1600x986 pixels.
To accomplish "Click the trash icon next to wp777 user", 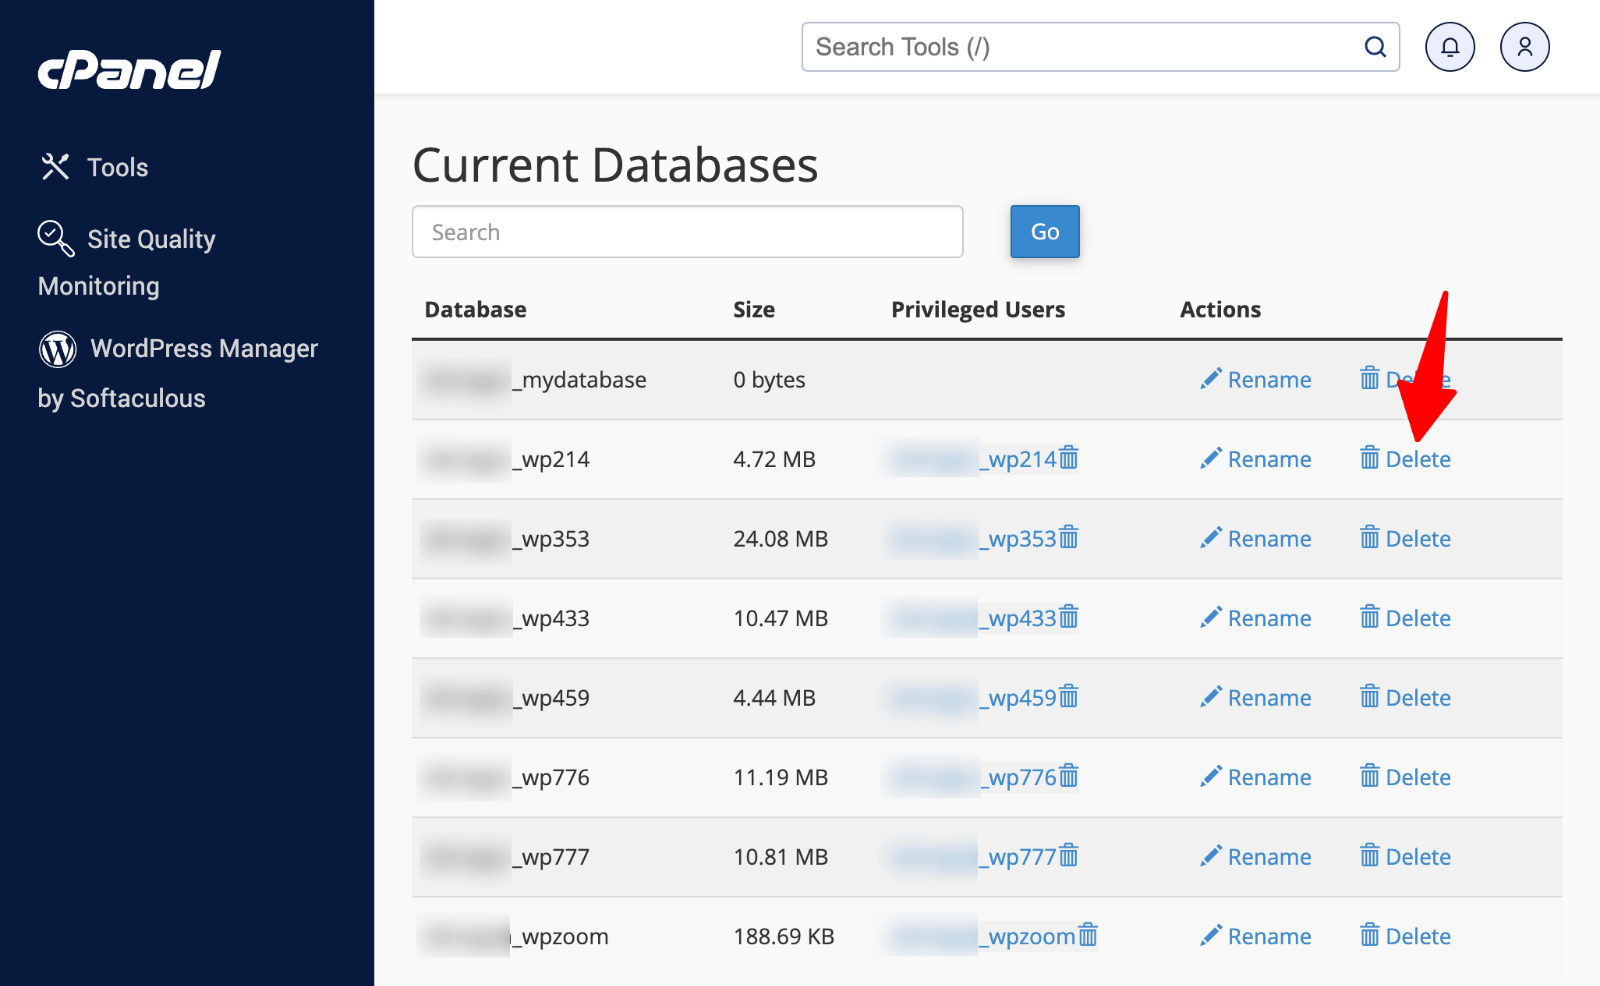I will coord(1069,856).
